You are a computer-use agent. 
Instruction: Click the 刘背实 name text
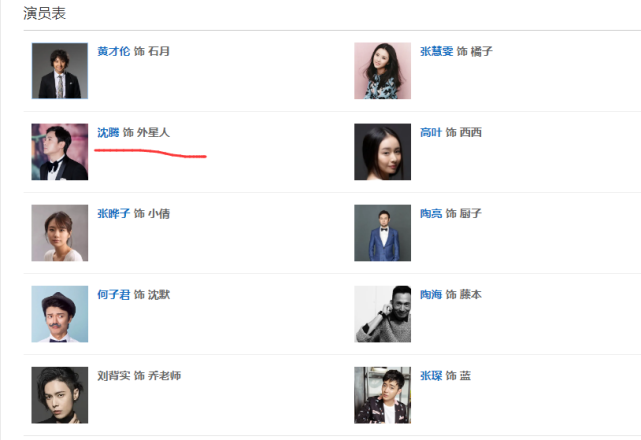(114, 375)
